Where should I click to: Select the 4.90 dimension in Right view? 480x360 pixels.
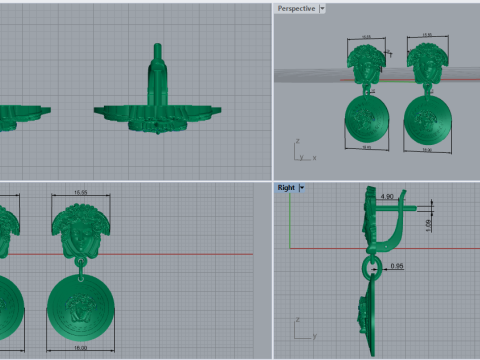(387, 197)
